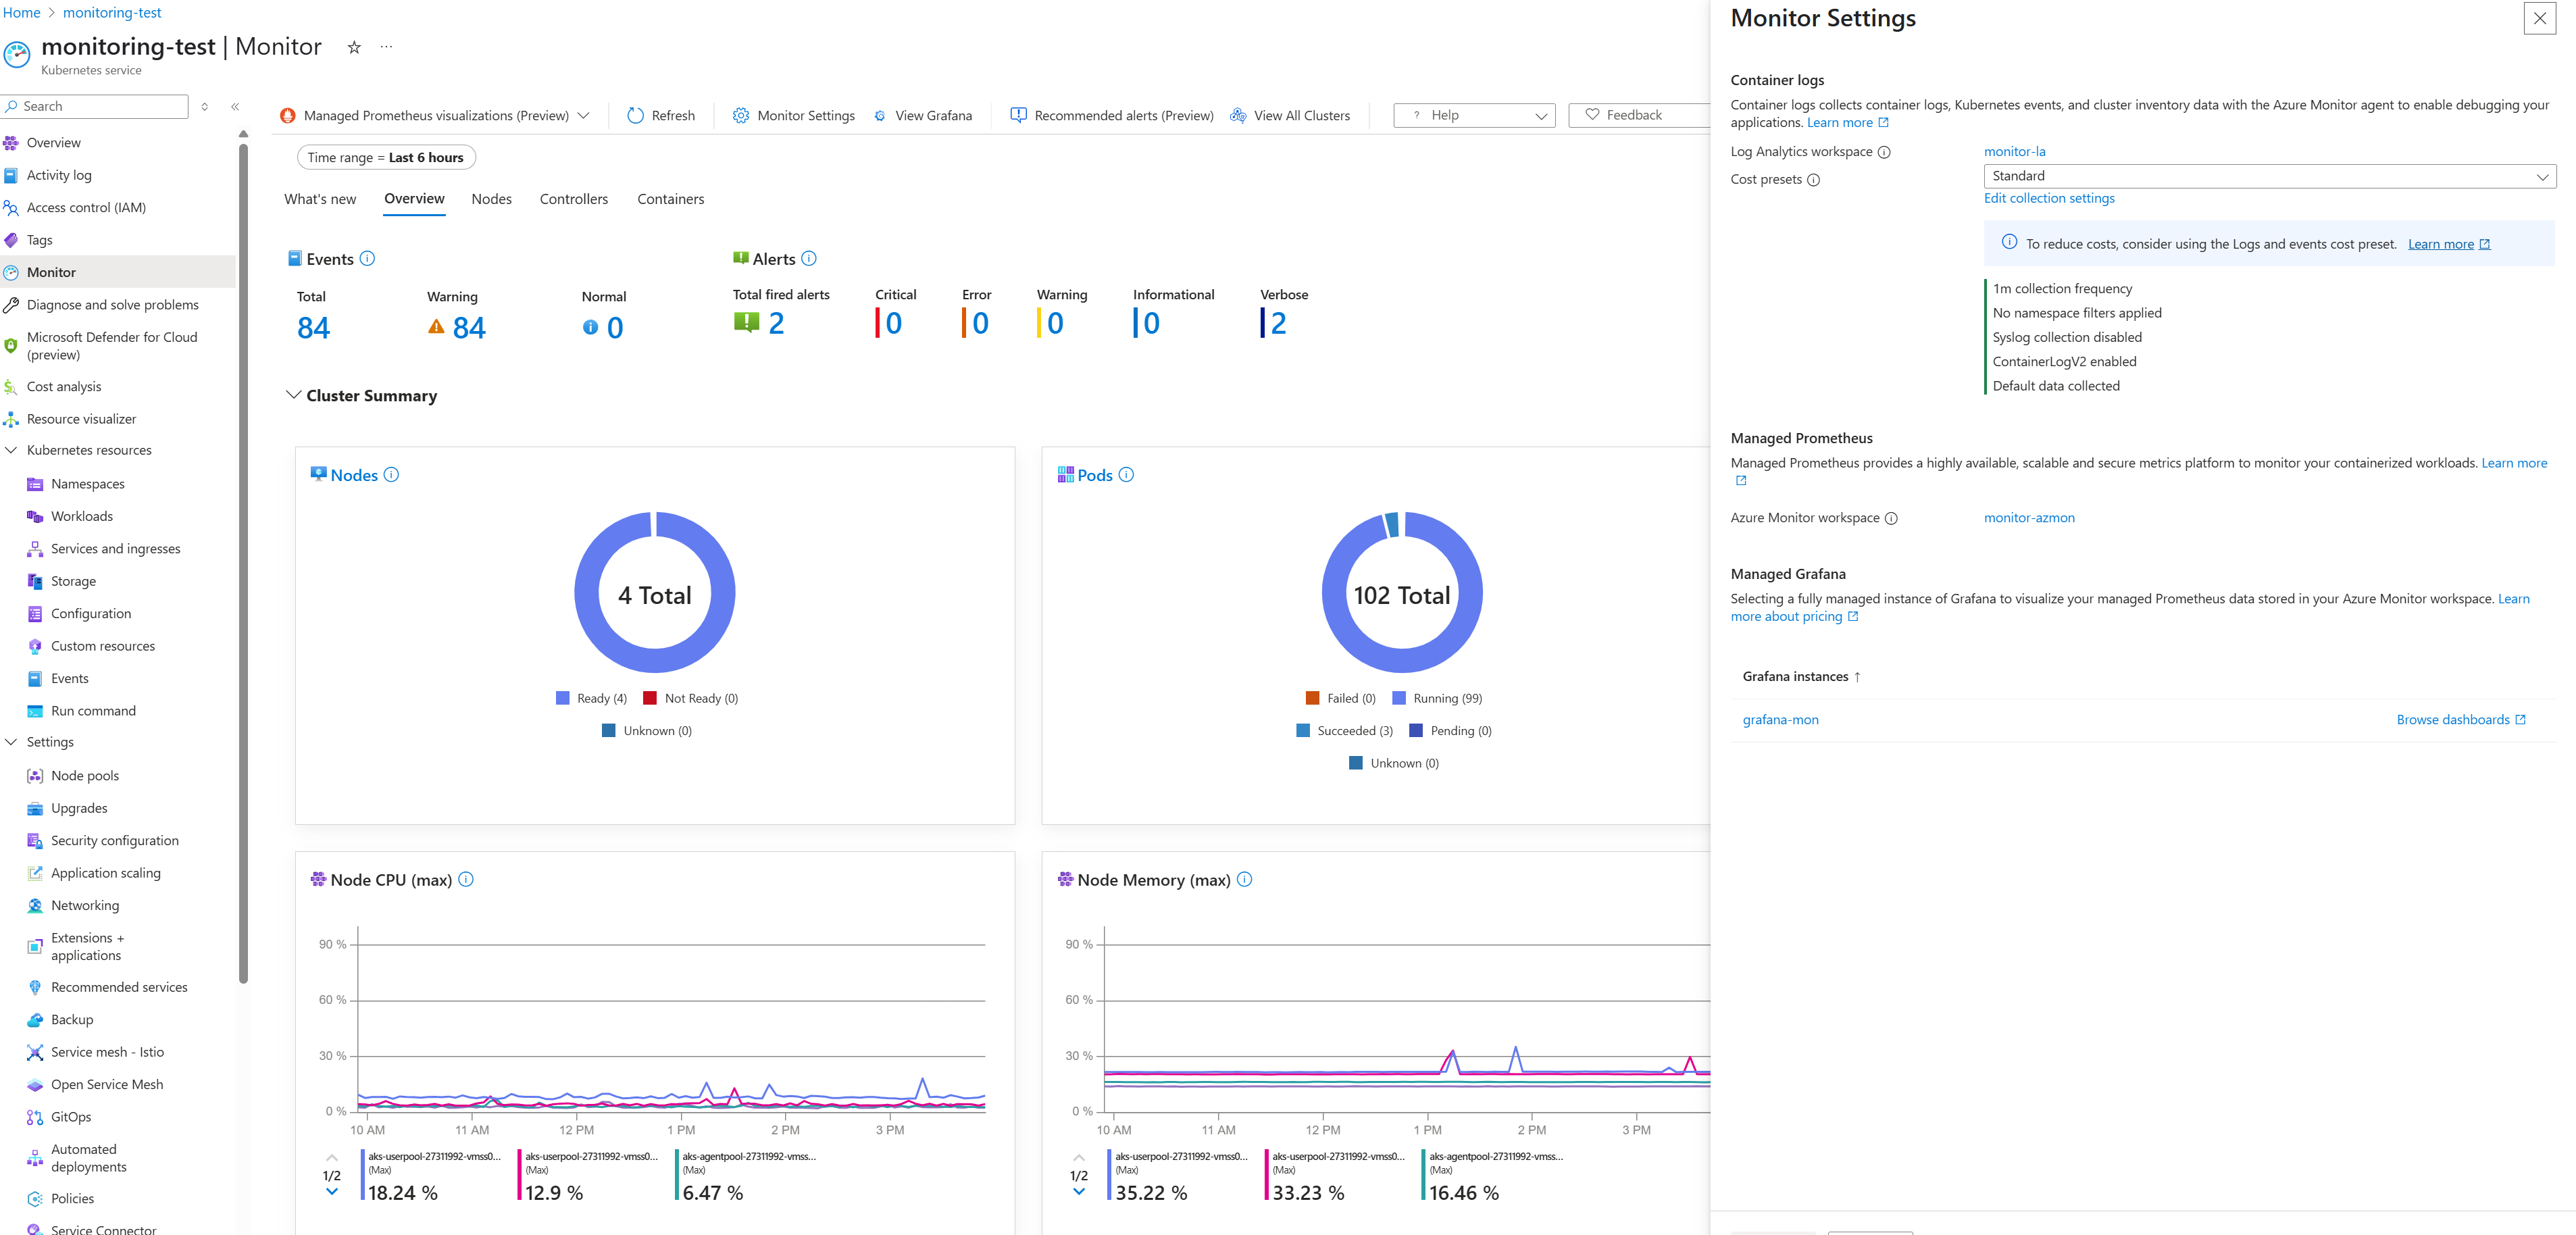The height and width of the screenshot is (1235, 2576).
Task: Collapse the Settings group in sidebar
Action: (11, 742)
